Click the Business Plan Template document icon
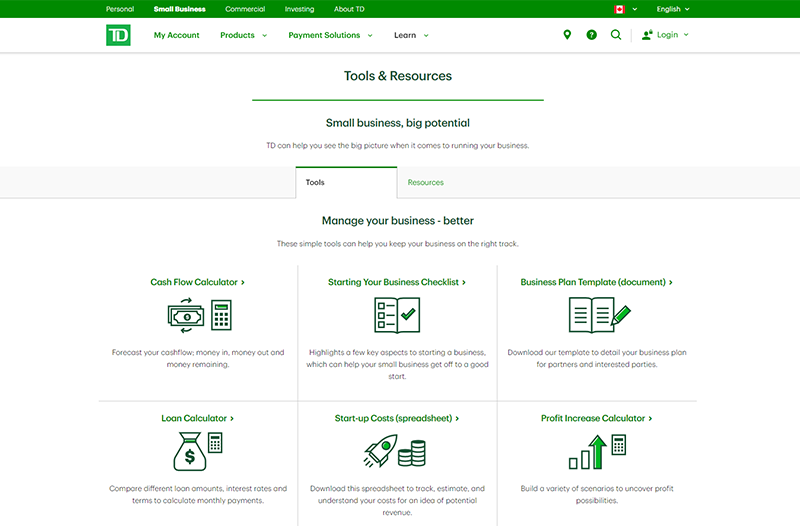Viewport: 800px width, 526px height. [x=599, y=315]
